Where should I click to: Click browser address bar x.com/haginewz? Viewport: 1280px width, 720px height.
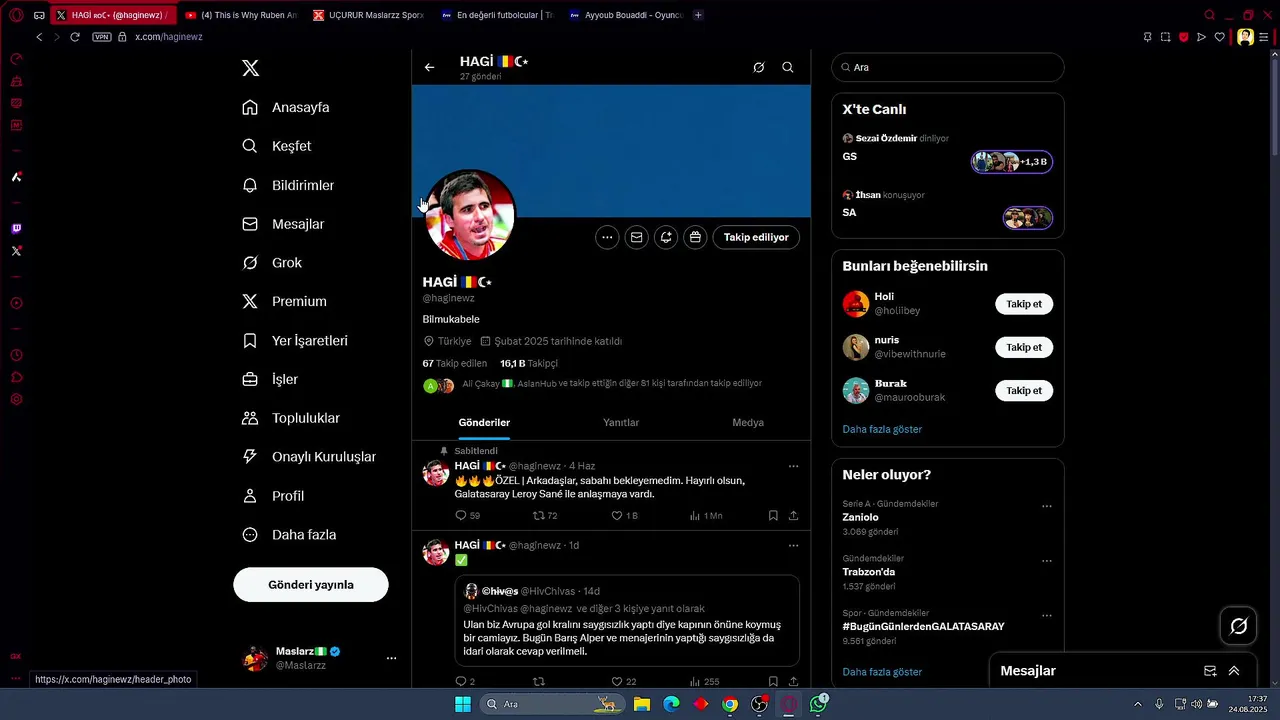pos(169,37)
